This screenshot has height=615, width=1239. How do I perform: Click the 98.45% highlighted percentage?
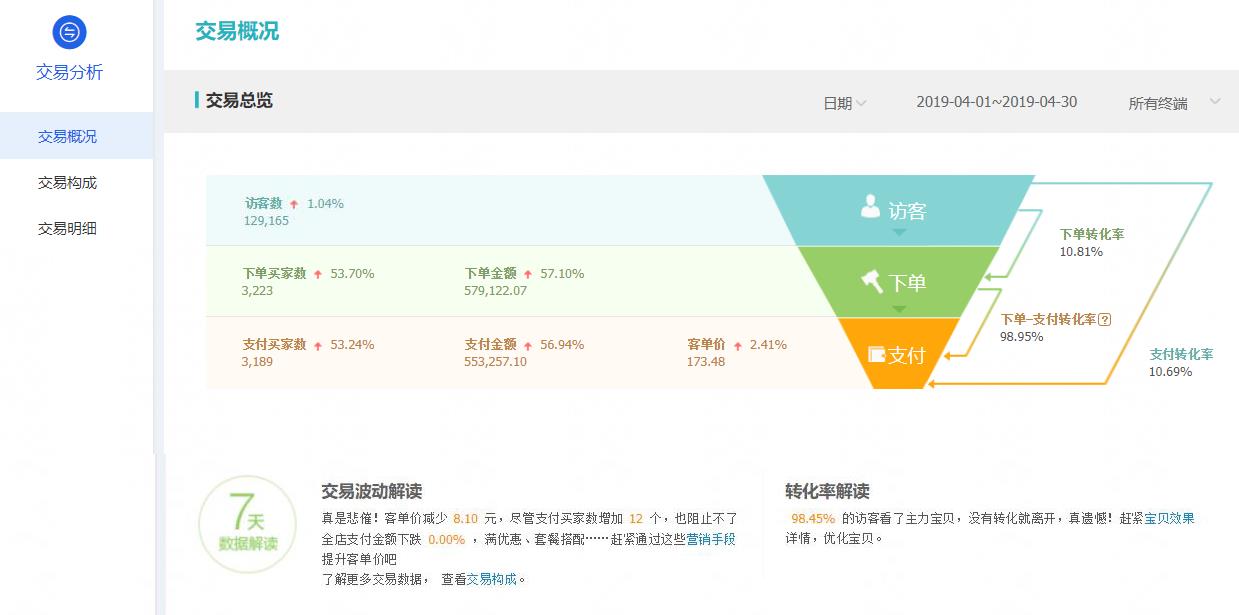point(813,519)
